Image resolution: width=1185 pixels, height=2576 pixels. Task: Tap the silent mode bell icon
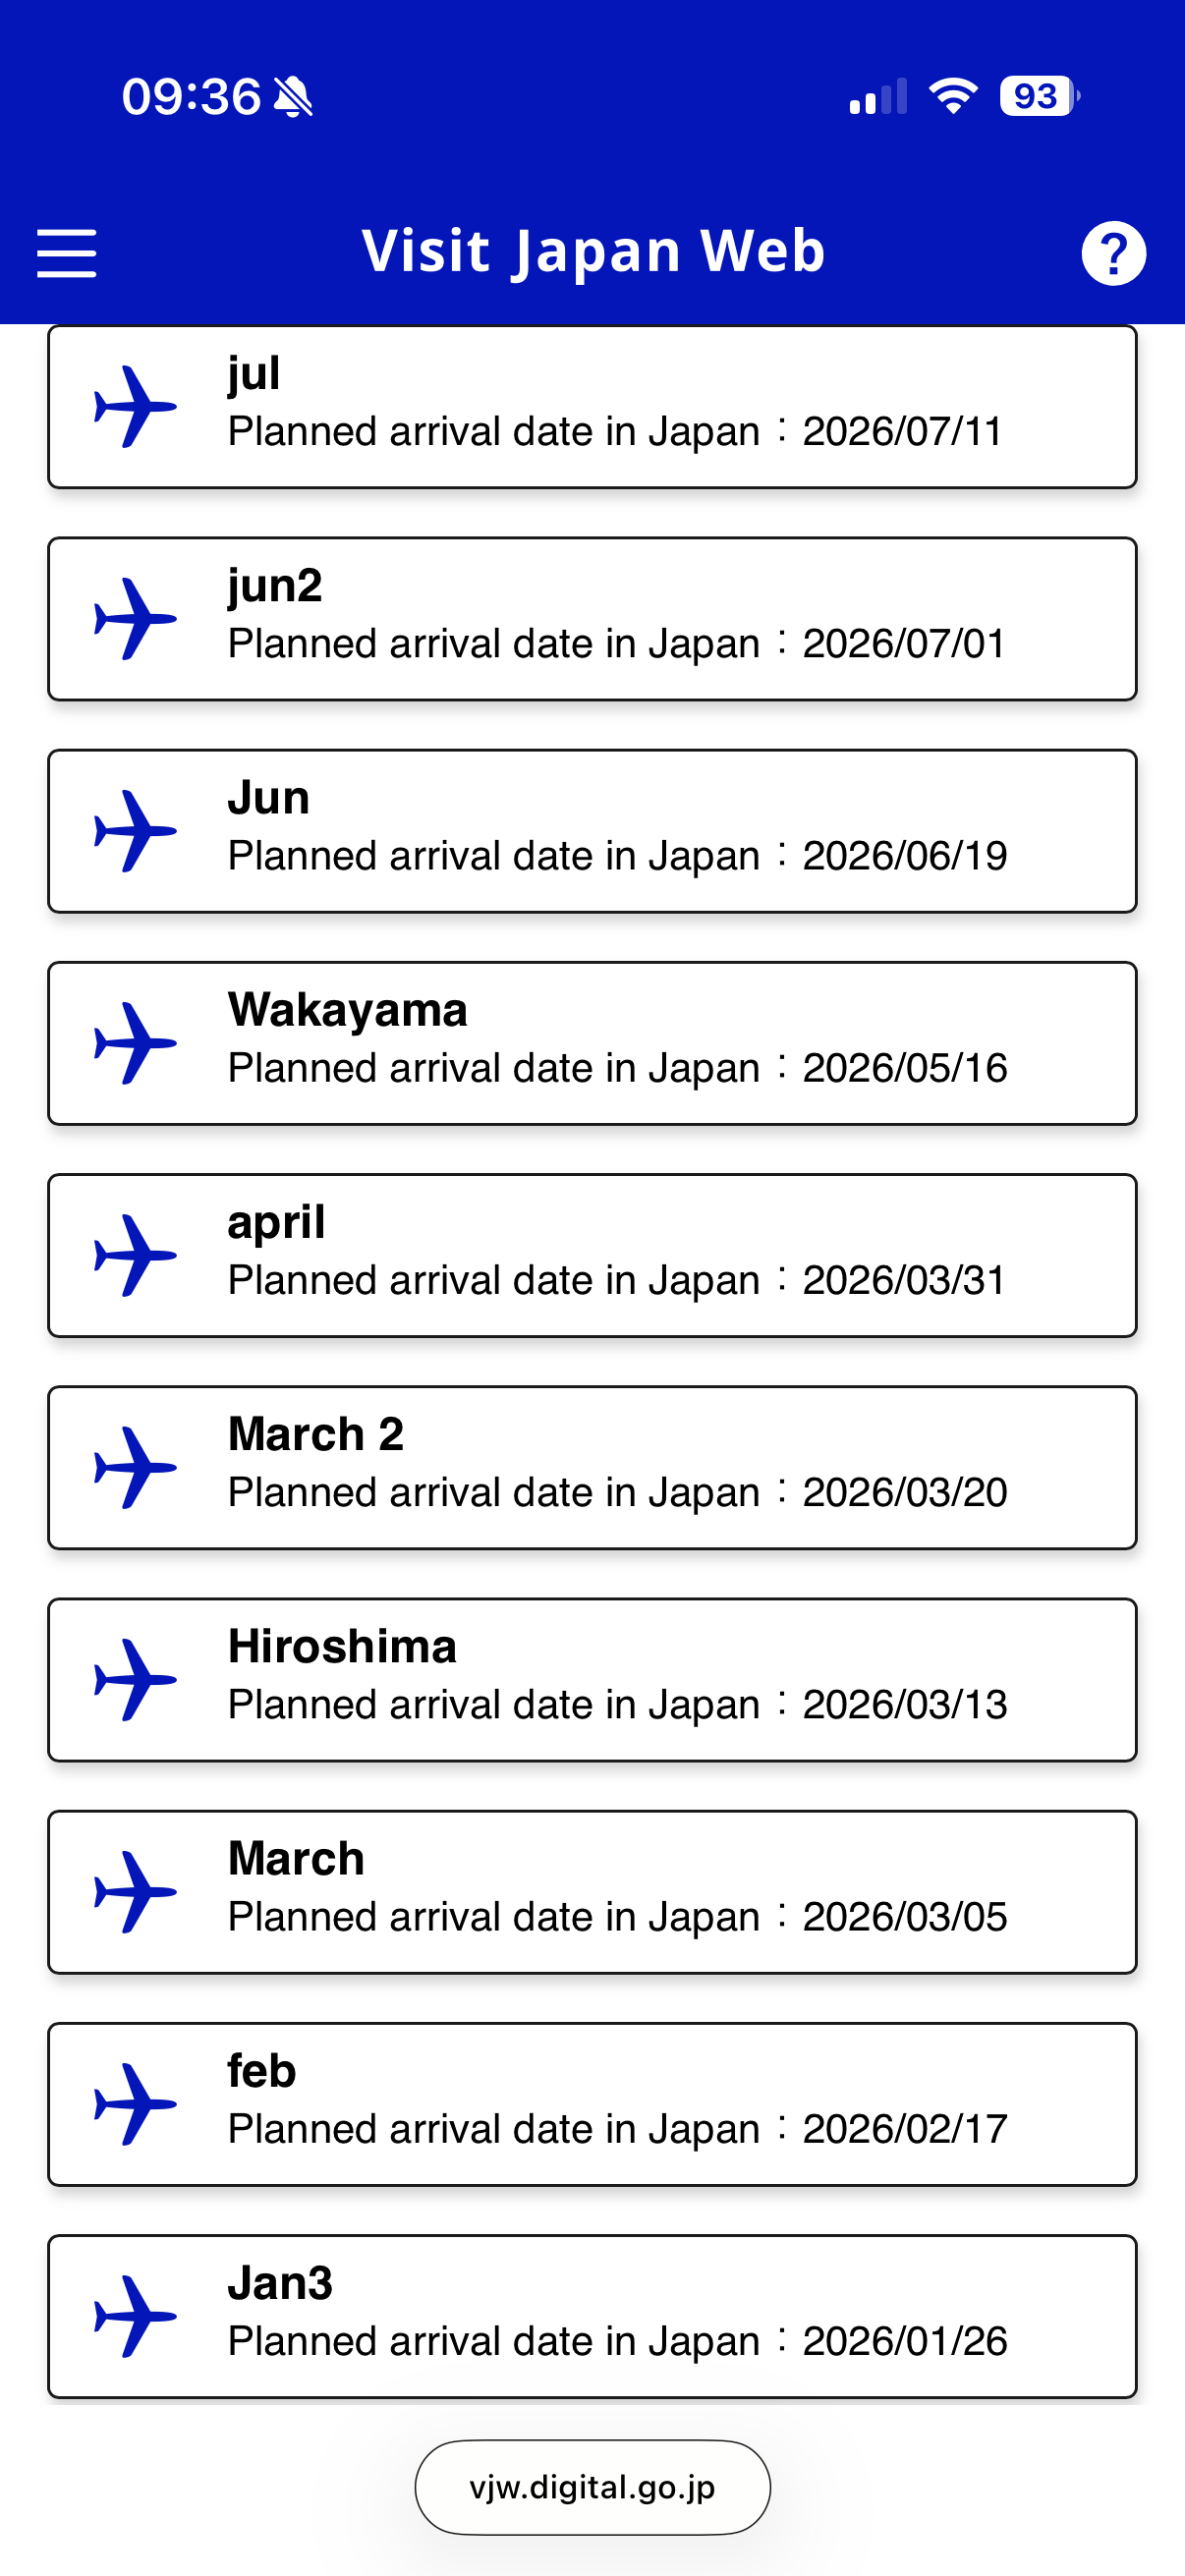(293, 97)
